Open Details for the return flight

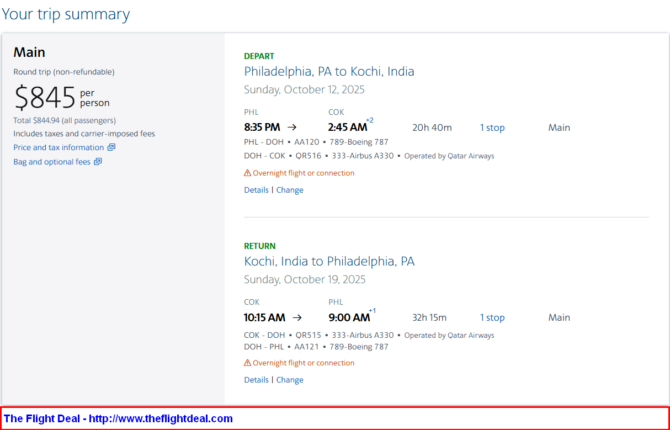click(256, 380)
